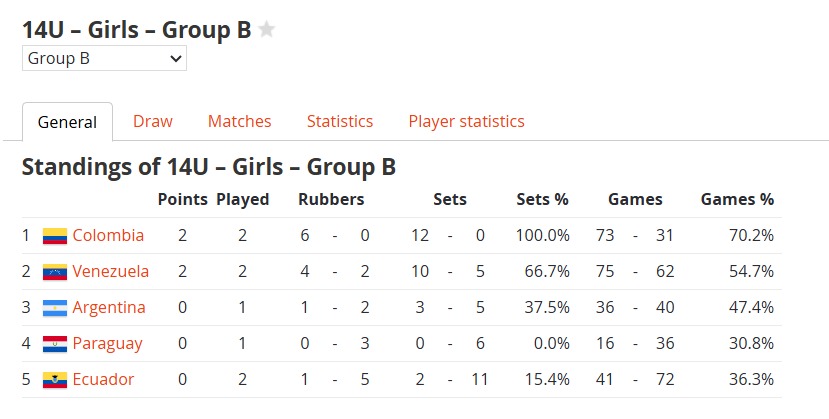Switch to the Matches tab
The width and height of the screenshot is (829, 419).
point(240,121)
